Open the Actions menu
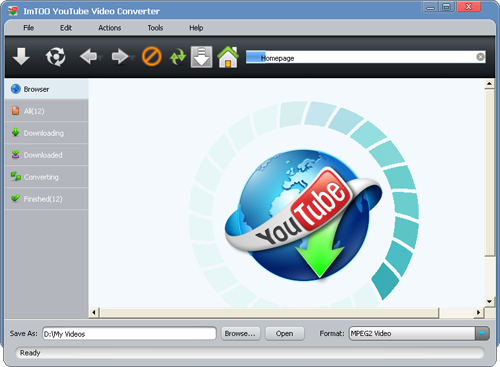Image resolution: width=500 pixels, height=367 pixels. pyautogui.click(x=109, y=28)
